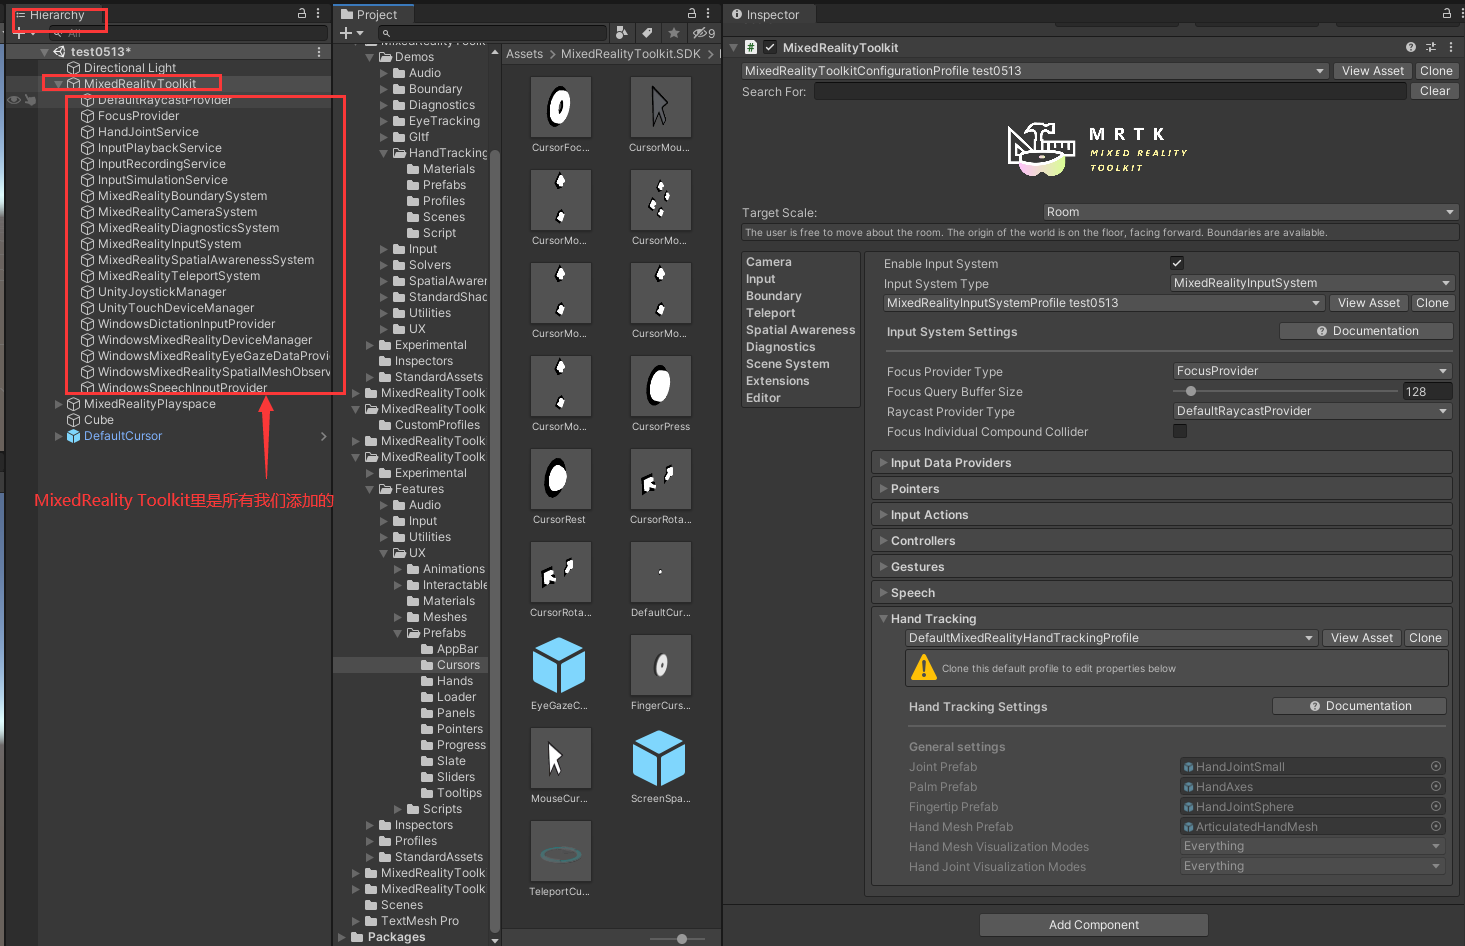
Task: Select the EyeGazeCursor prefab thumbnail
Action: point(560,664)
